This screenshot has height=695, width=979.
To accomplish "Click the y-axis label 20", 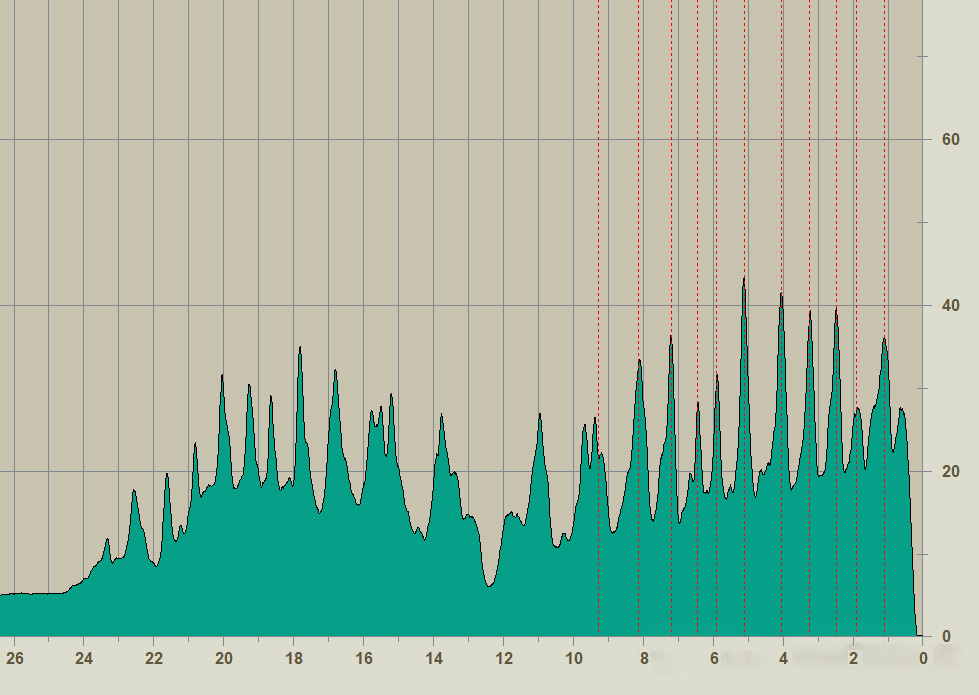I will (x=950, y=472).
